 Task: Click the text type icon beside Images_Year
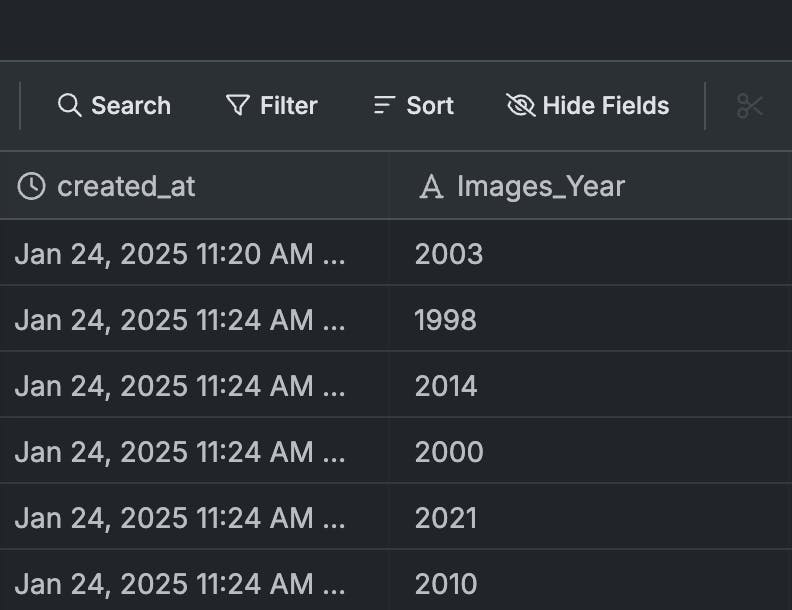click(x=431, y=186)
